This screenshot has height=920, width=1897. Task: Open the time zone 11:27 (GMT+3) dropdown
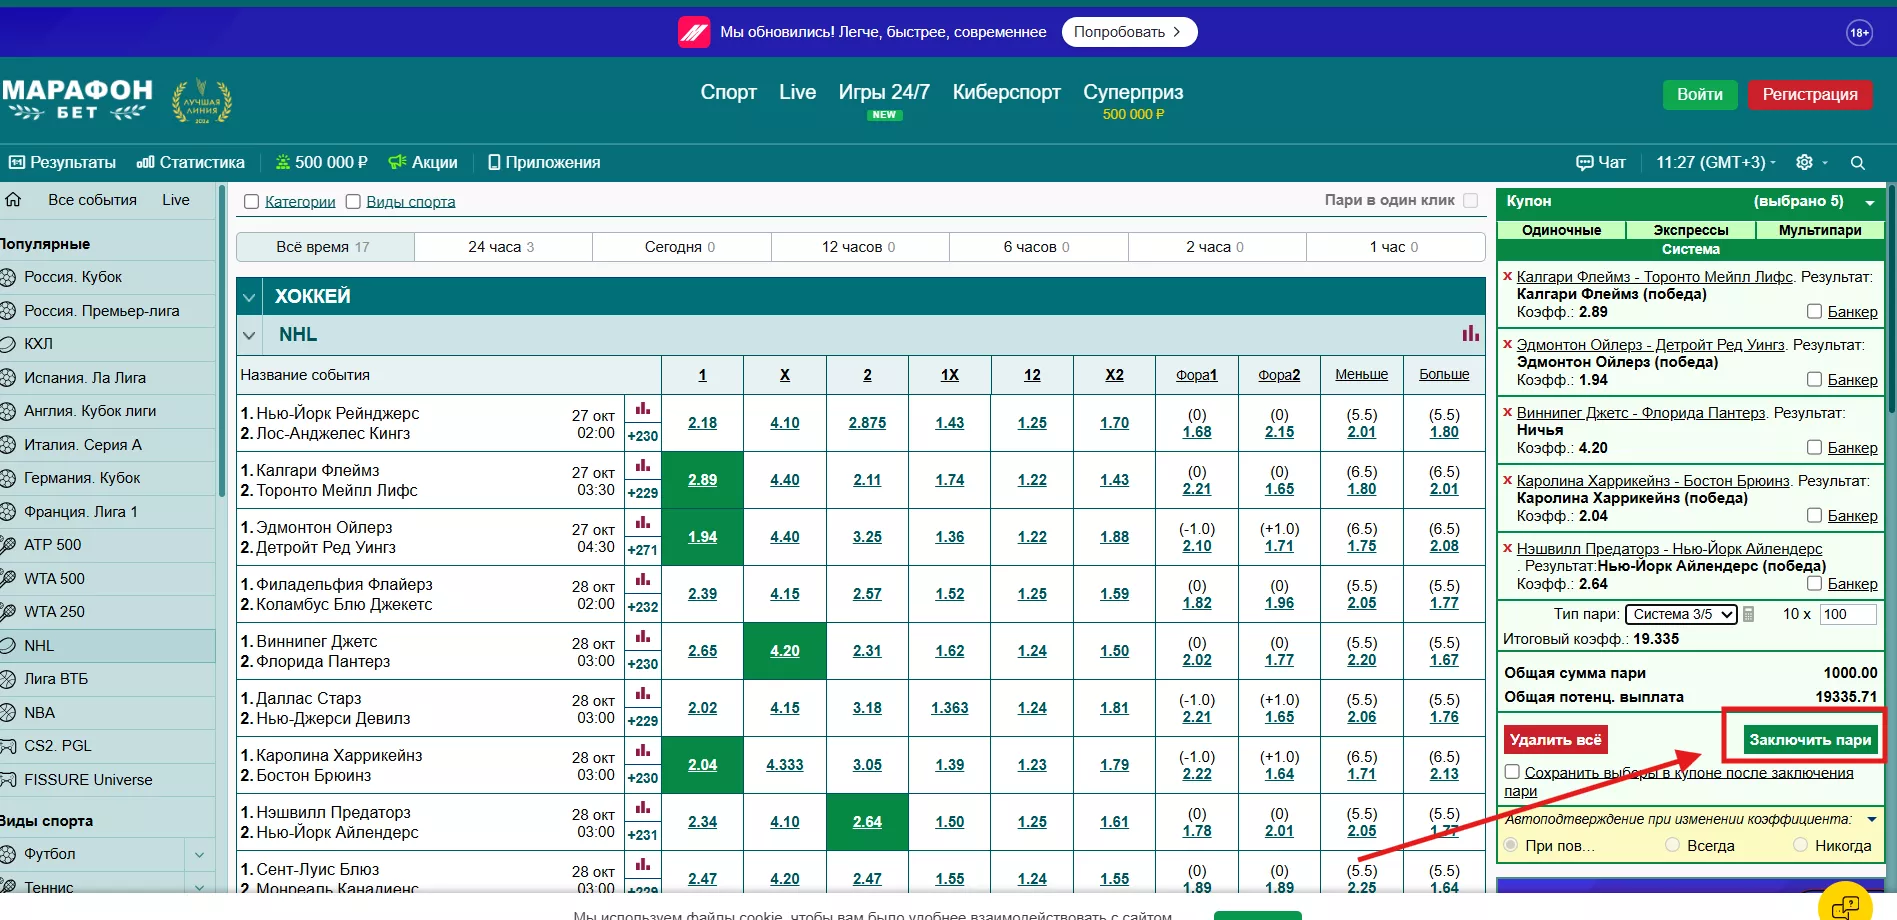pyautogui.click(x=1716, y=162)
